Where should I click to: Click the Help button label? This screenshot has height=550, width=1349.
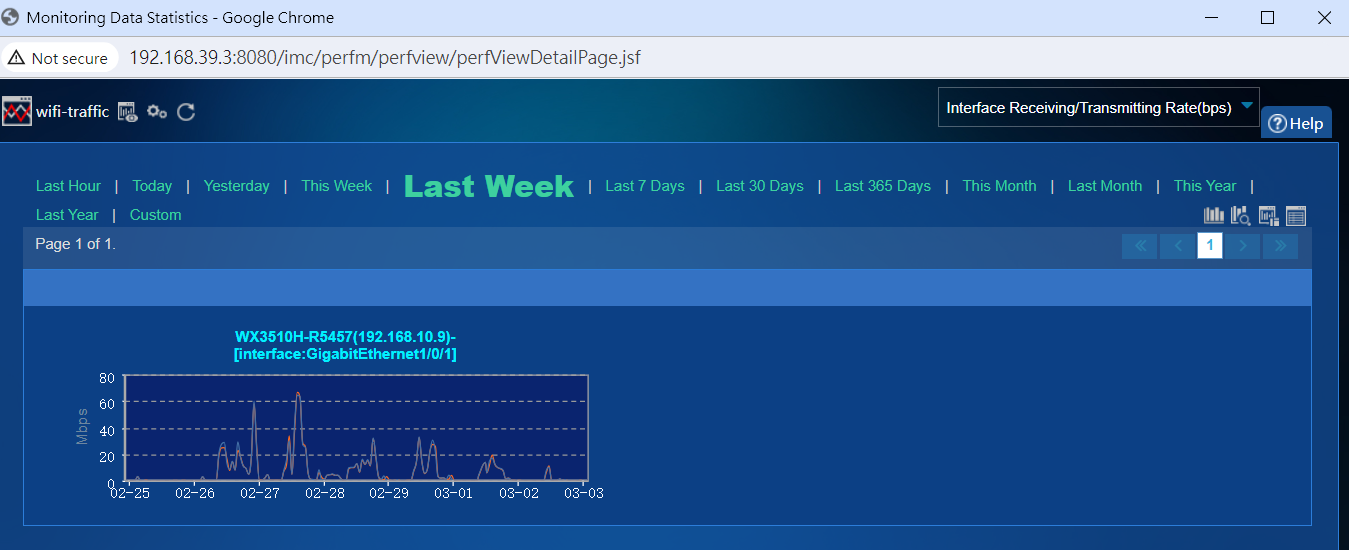tap(1306, 124)
